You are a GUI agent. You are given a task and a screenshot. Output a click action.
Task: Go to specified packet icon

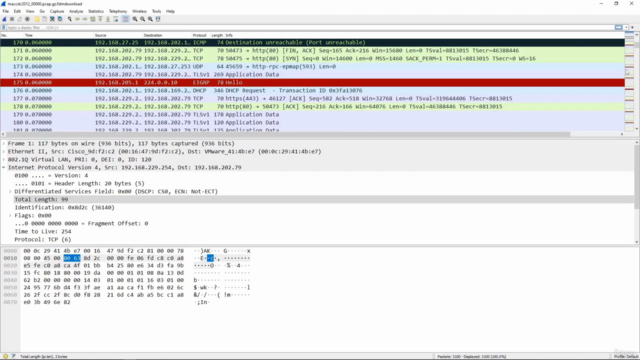click(93, 19)
